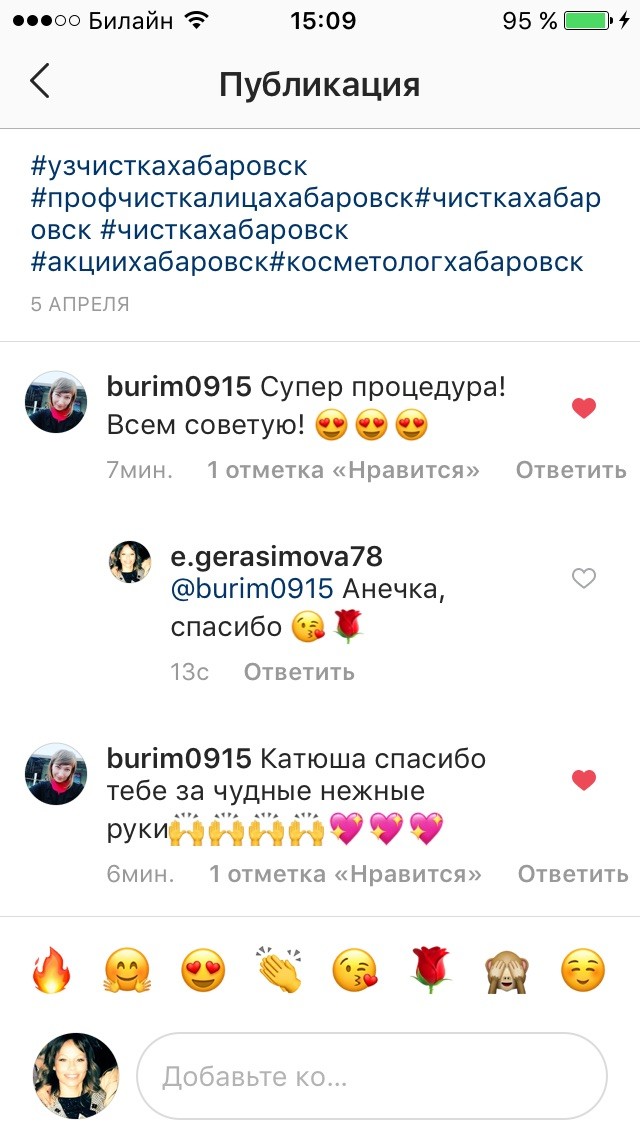Open the @burim0915 mention link
640x1136 pixels.
pyautogui.click(x=252, y=588)
